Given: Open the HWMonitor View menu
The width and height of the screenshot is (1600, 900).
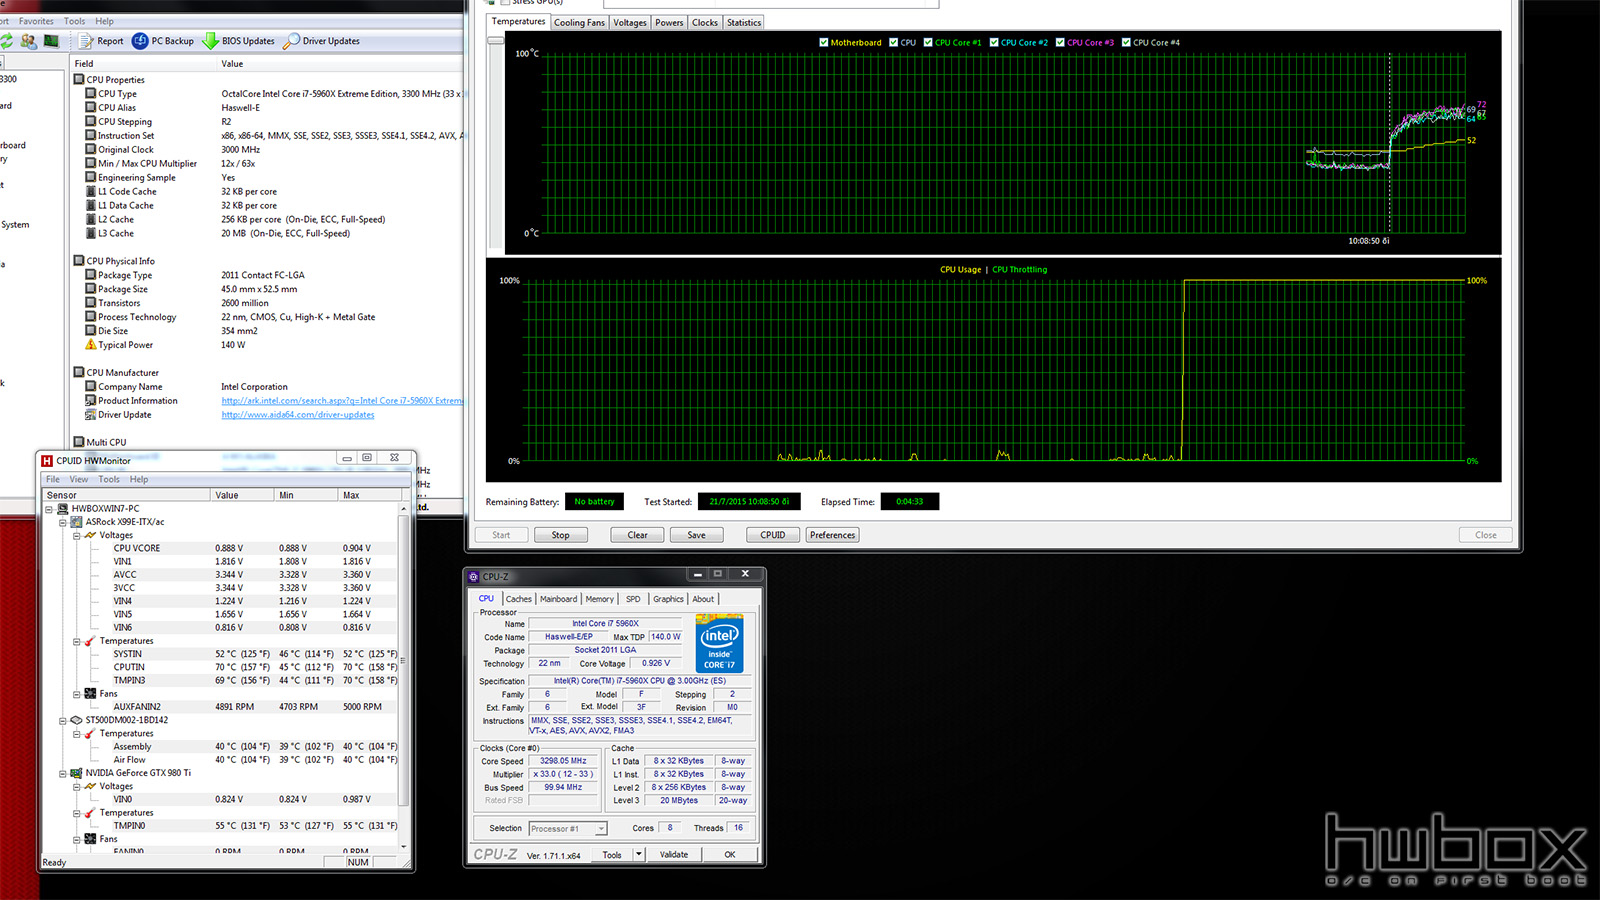Looking at the screenshot, I should coord(78,479).
